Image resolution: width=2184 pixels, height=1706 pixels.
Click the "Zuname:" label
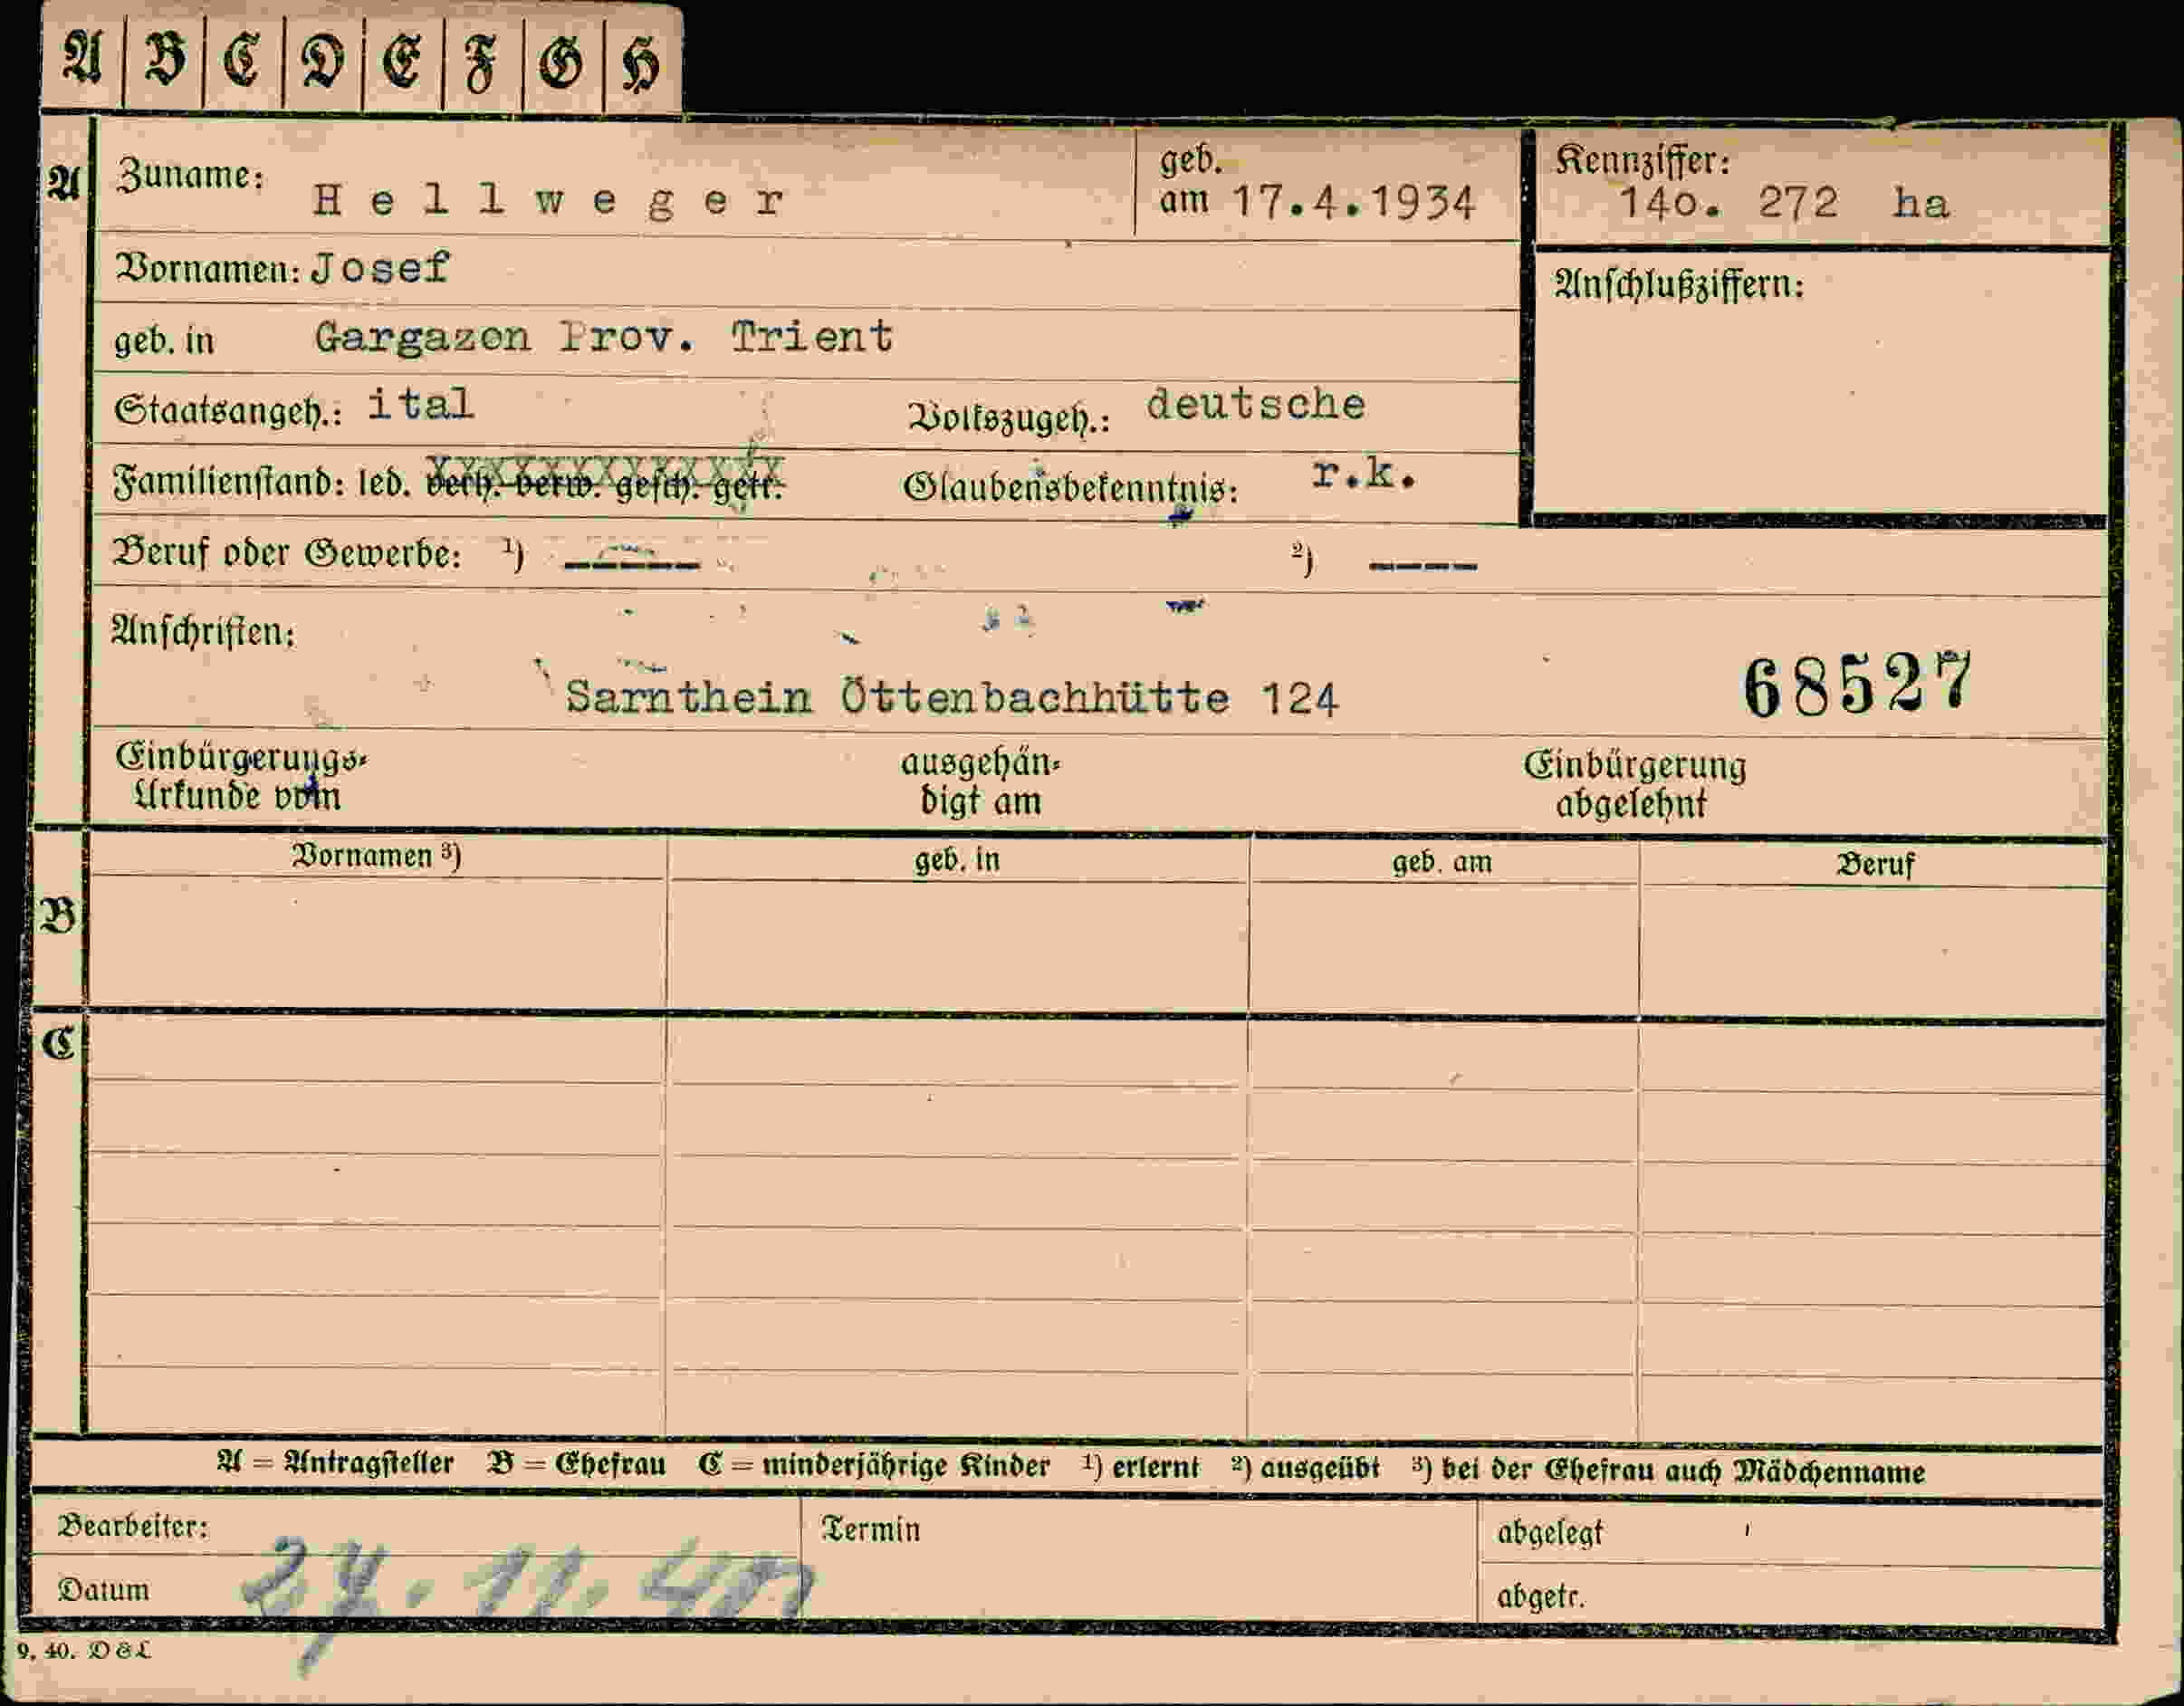[190, 176]
